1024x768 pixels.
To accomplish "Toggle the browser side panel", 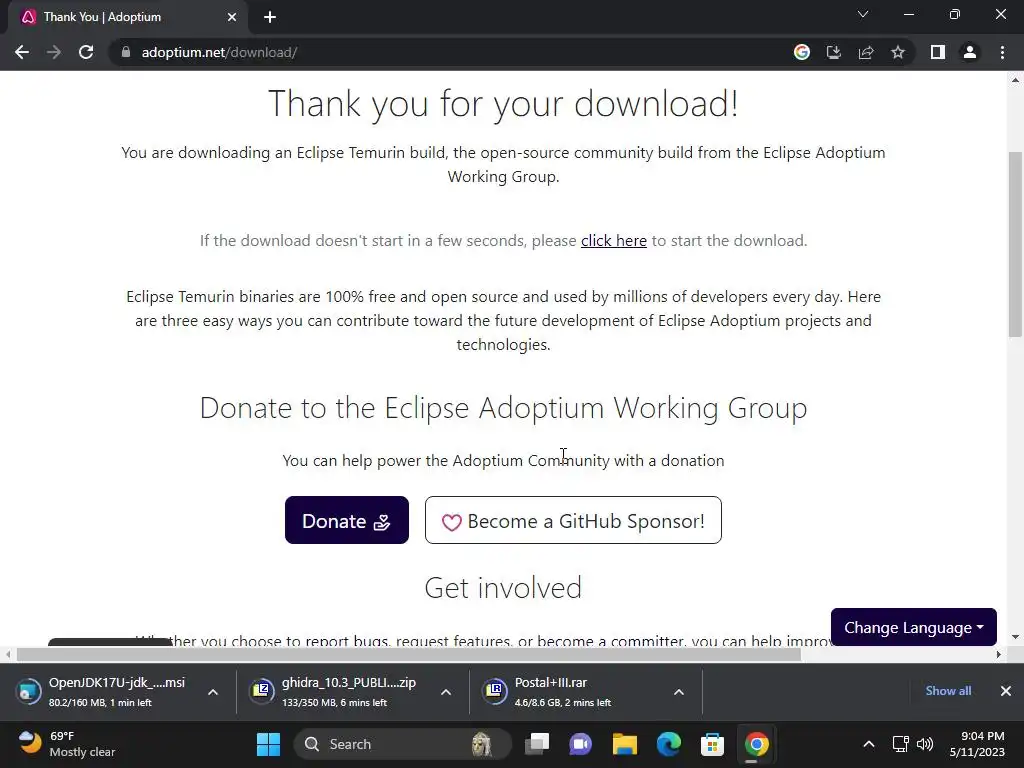I will tap(938, 52).
